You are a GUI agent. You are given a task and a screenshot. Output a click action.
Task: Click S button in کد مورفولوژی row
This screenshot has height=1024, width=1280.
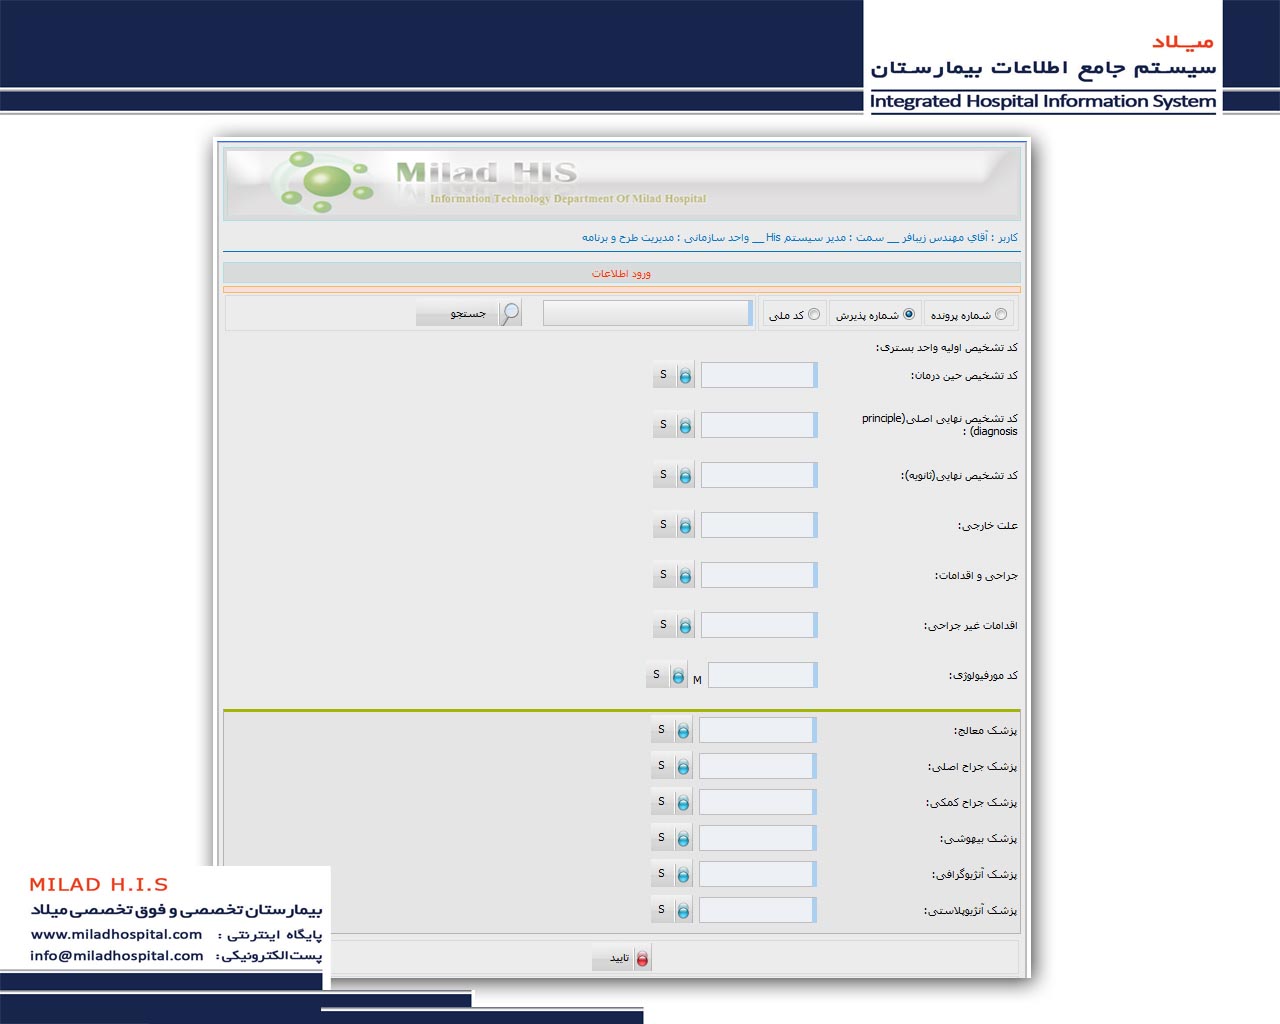click(x=657, y=675)
